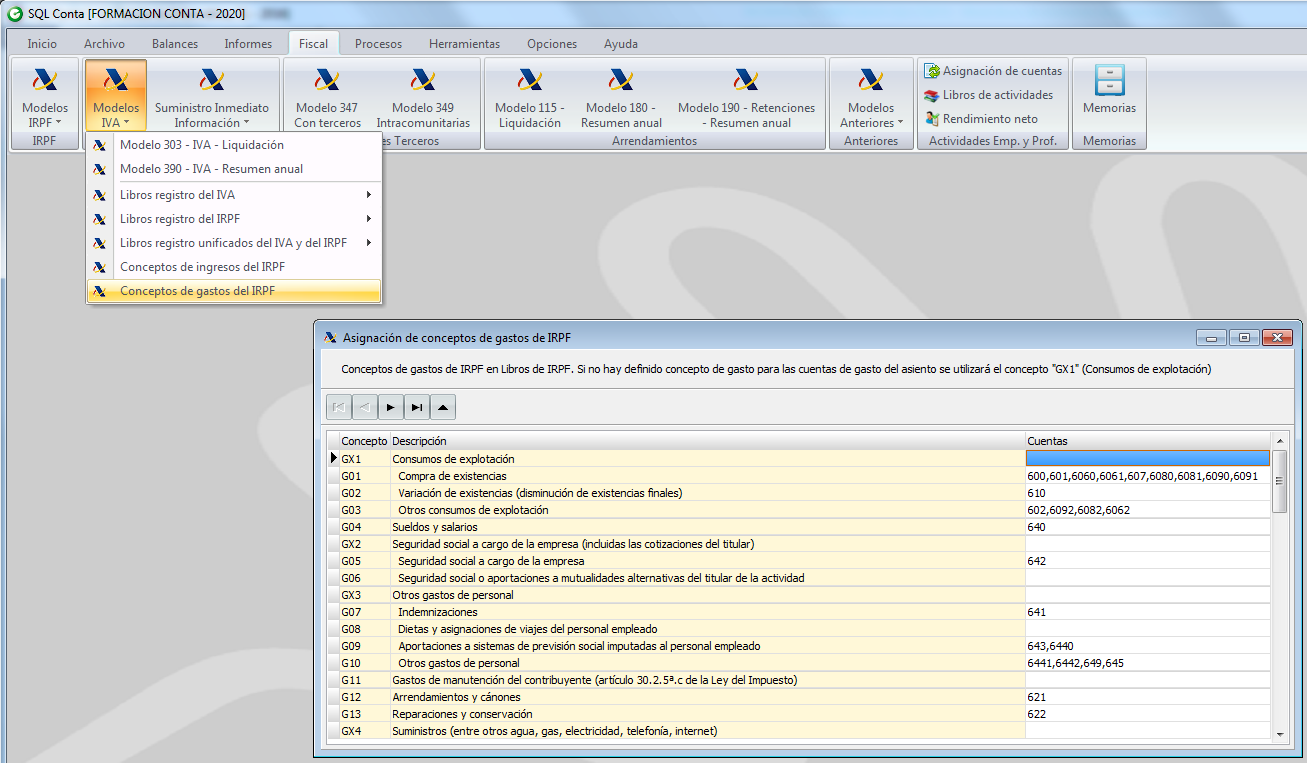Click the grid's vertical scrollbar down arrow
1307x763 pixels.
1279,734
